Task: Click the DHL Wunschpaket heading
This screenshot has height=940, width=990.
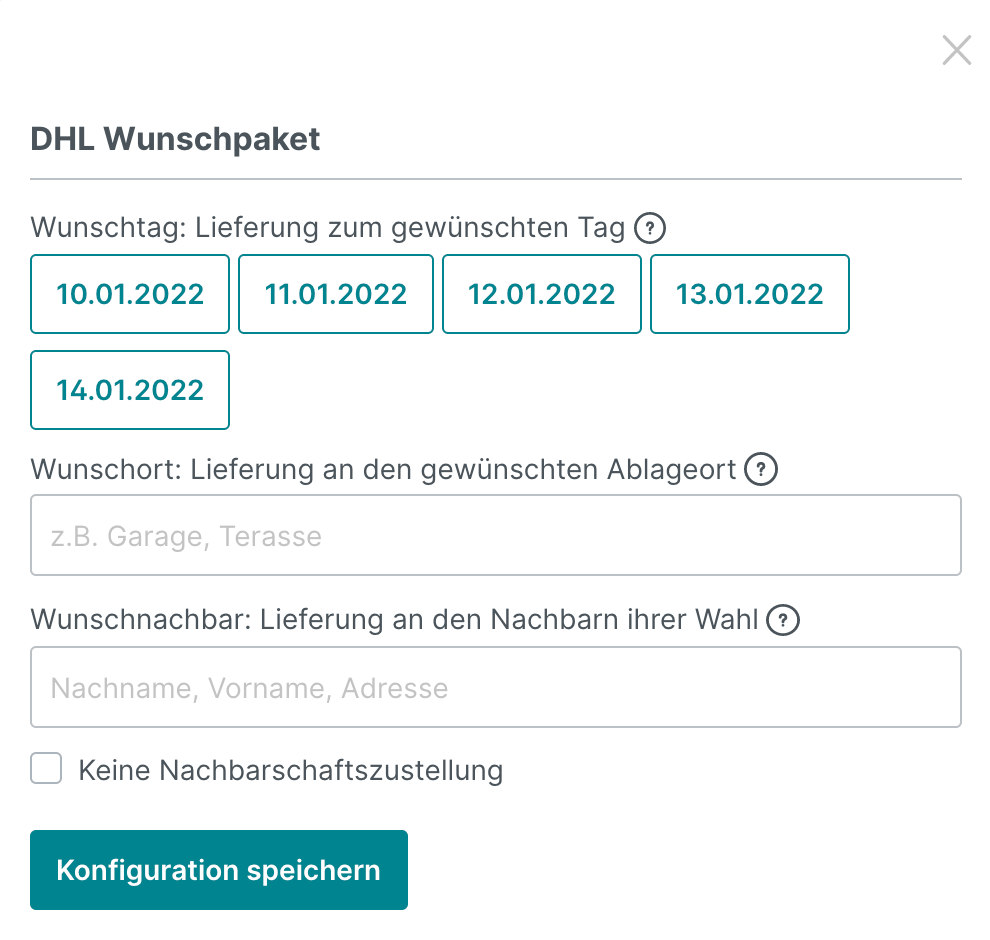Action: coord(176,138)
